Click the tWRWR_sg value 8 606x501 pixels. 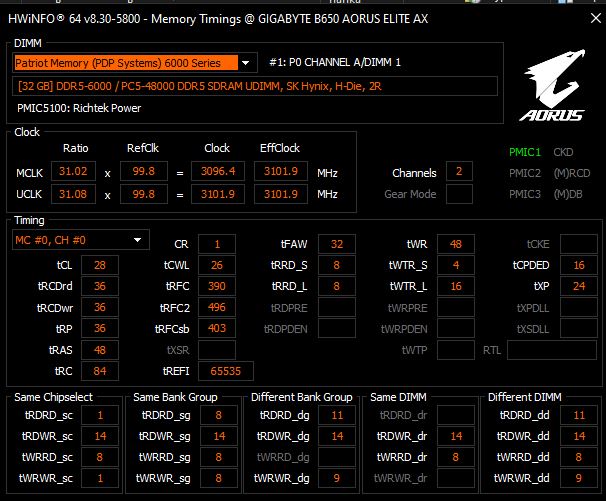click(219, 478)
